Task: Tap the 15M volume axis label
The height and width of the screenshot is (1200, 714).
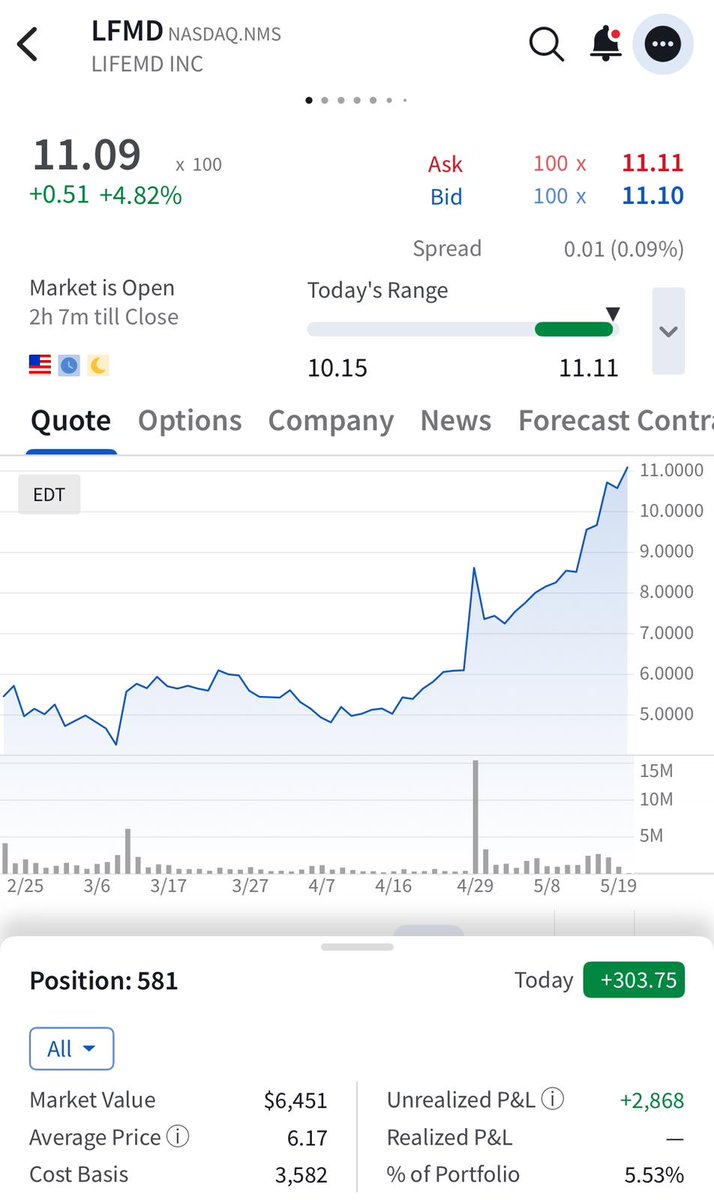Action: pos(656,770)
